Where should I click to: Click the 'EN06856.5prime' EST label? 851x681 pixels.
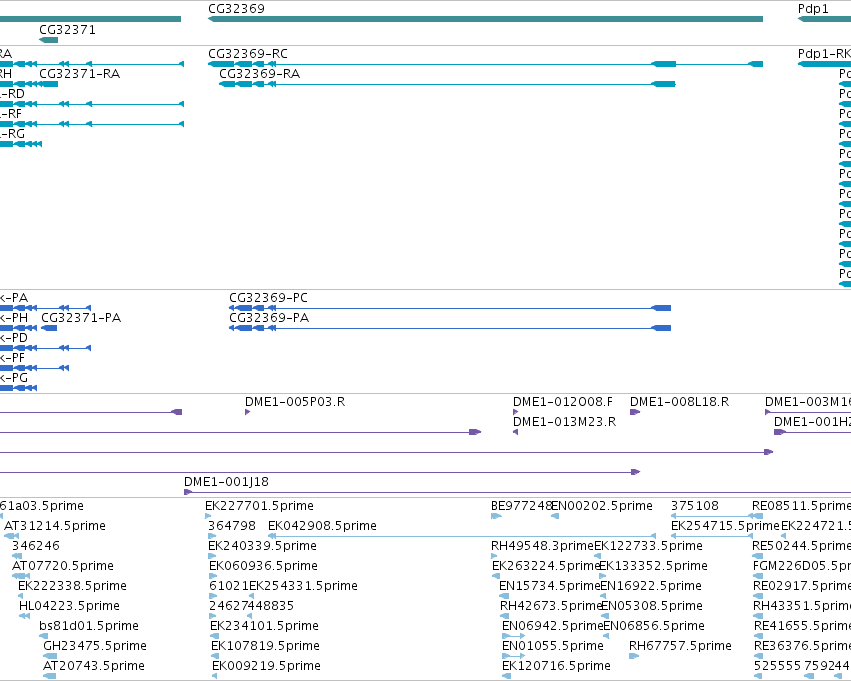pos(654,626)
